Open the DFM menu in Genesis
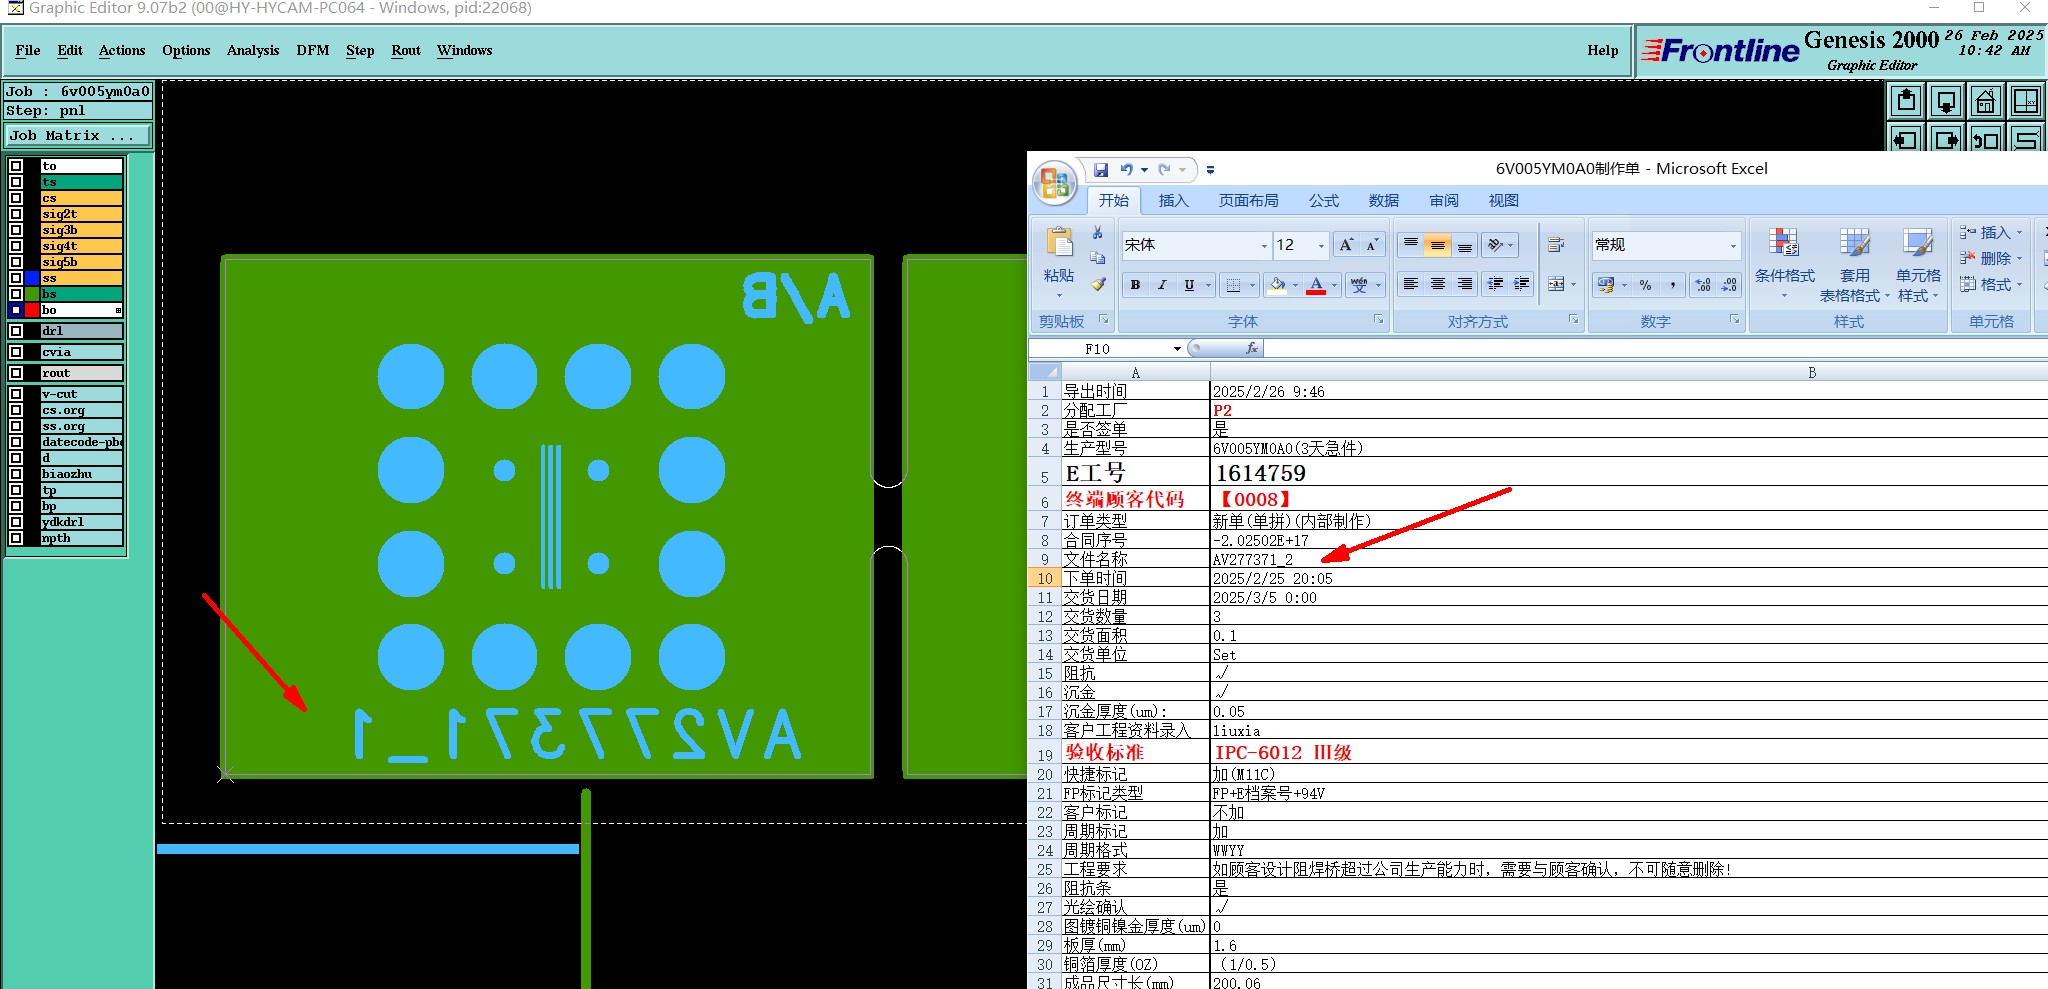The width and height of the screenshot is (2048, 989). [313, 50]
